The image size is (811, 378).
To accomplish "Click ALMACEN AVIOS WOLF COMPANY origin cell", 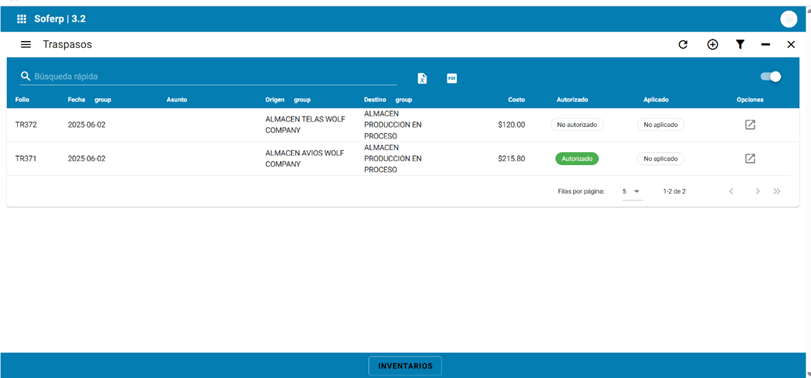I will tap(305, 159).
